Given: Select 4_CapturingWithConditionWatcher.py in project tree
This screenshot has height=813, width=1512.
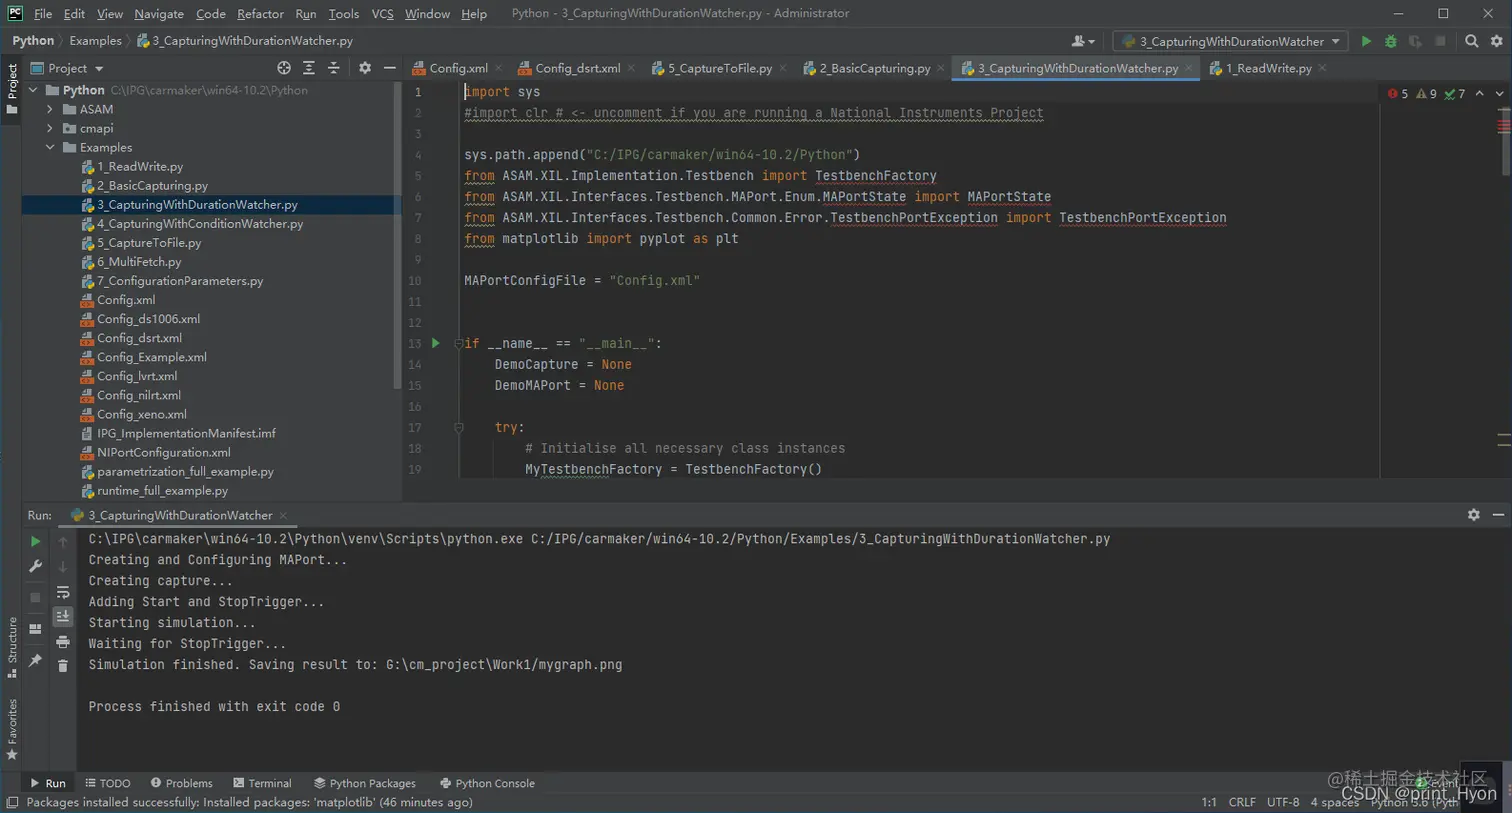Looking at the screenshot, I should (200, 223).
